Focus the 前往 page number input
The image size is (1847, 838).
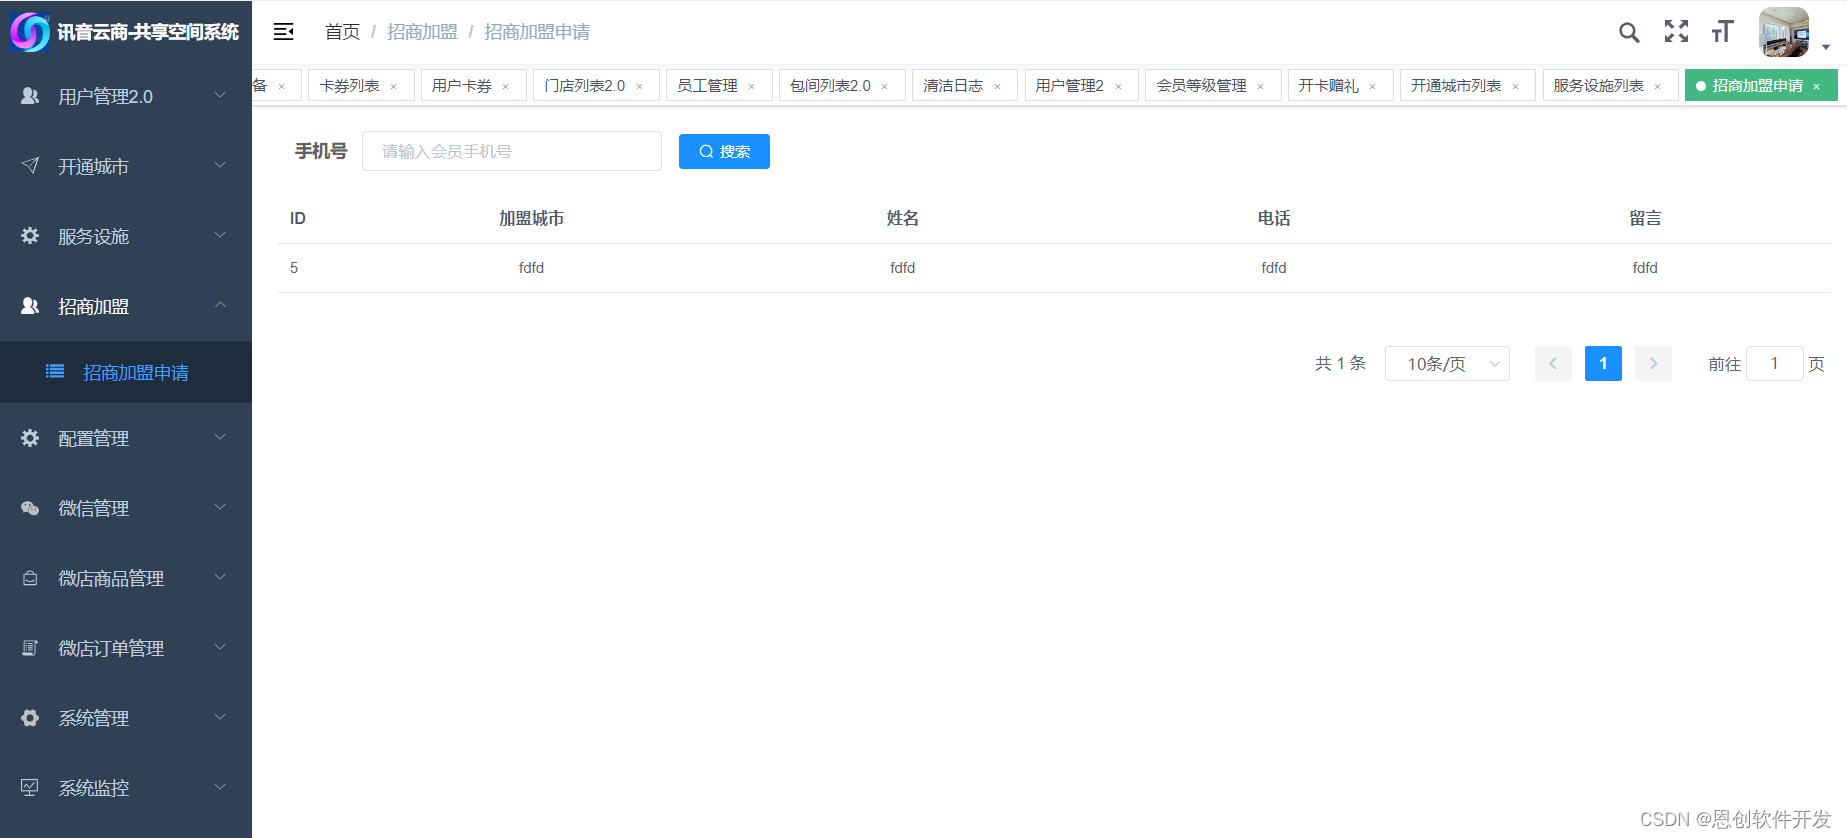[1774, 364]
